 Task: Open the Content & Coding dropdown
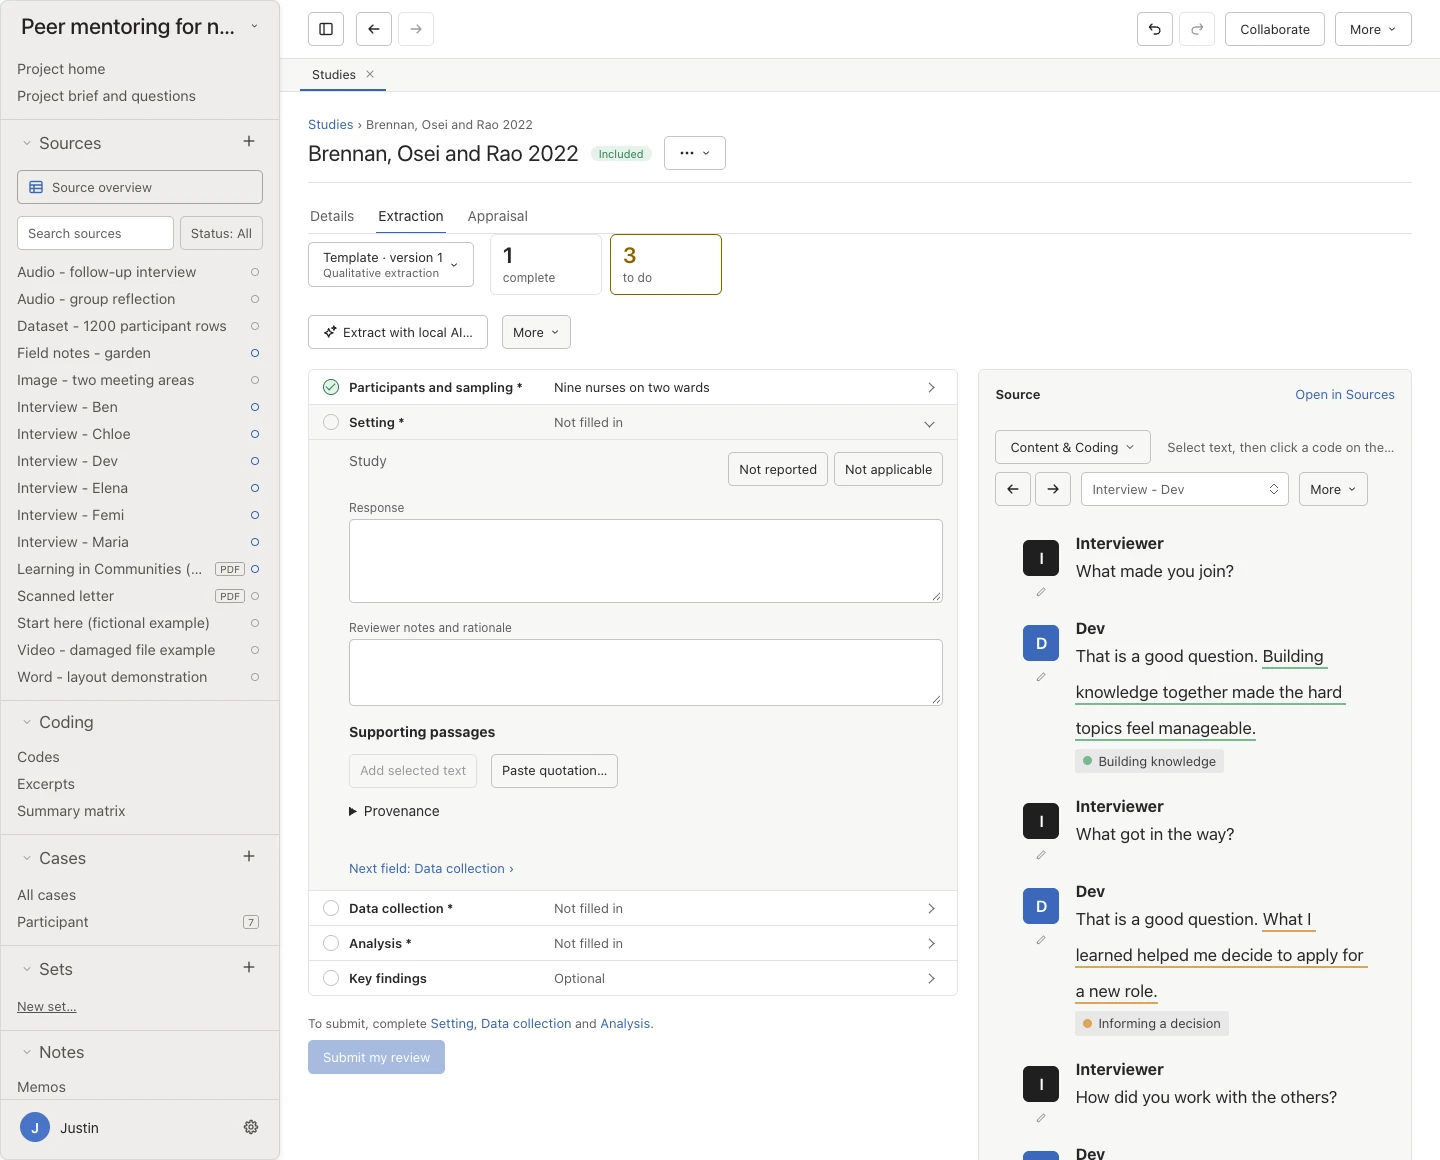pos(1073,447)
